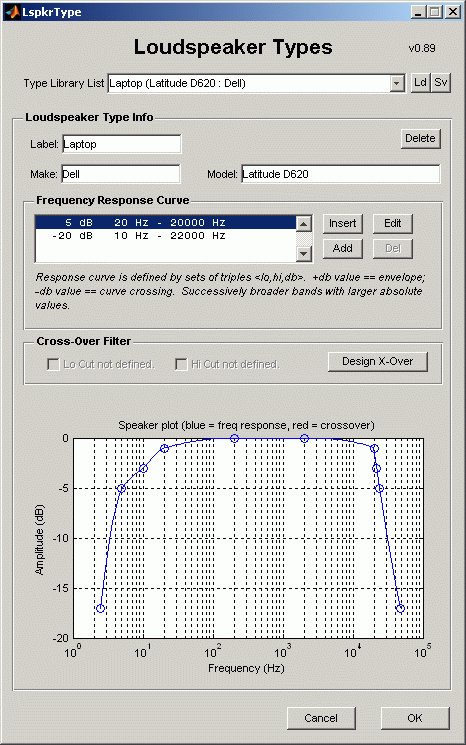Screen dimensions: 466x745
Task: Click response list scroll up arrow
Action: [x=304, y=223]
